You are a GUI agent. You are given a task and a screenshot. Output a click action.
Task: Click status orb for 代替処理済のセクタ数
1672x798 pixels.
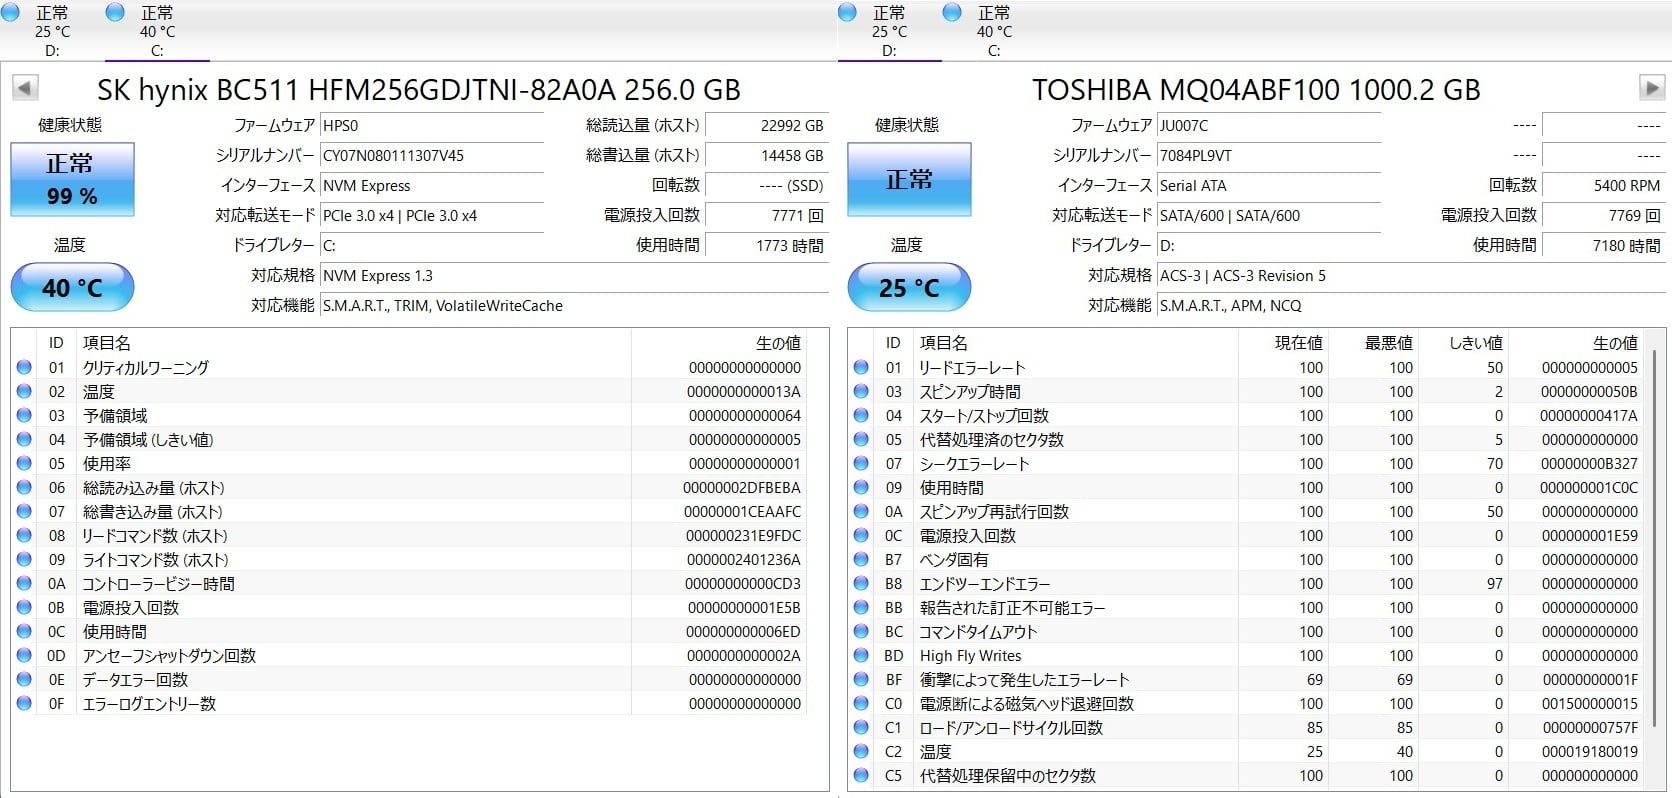861,440
